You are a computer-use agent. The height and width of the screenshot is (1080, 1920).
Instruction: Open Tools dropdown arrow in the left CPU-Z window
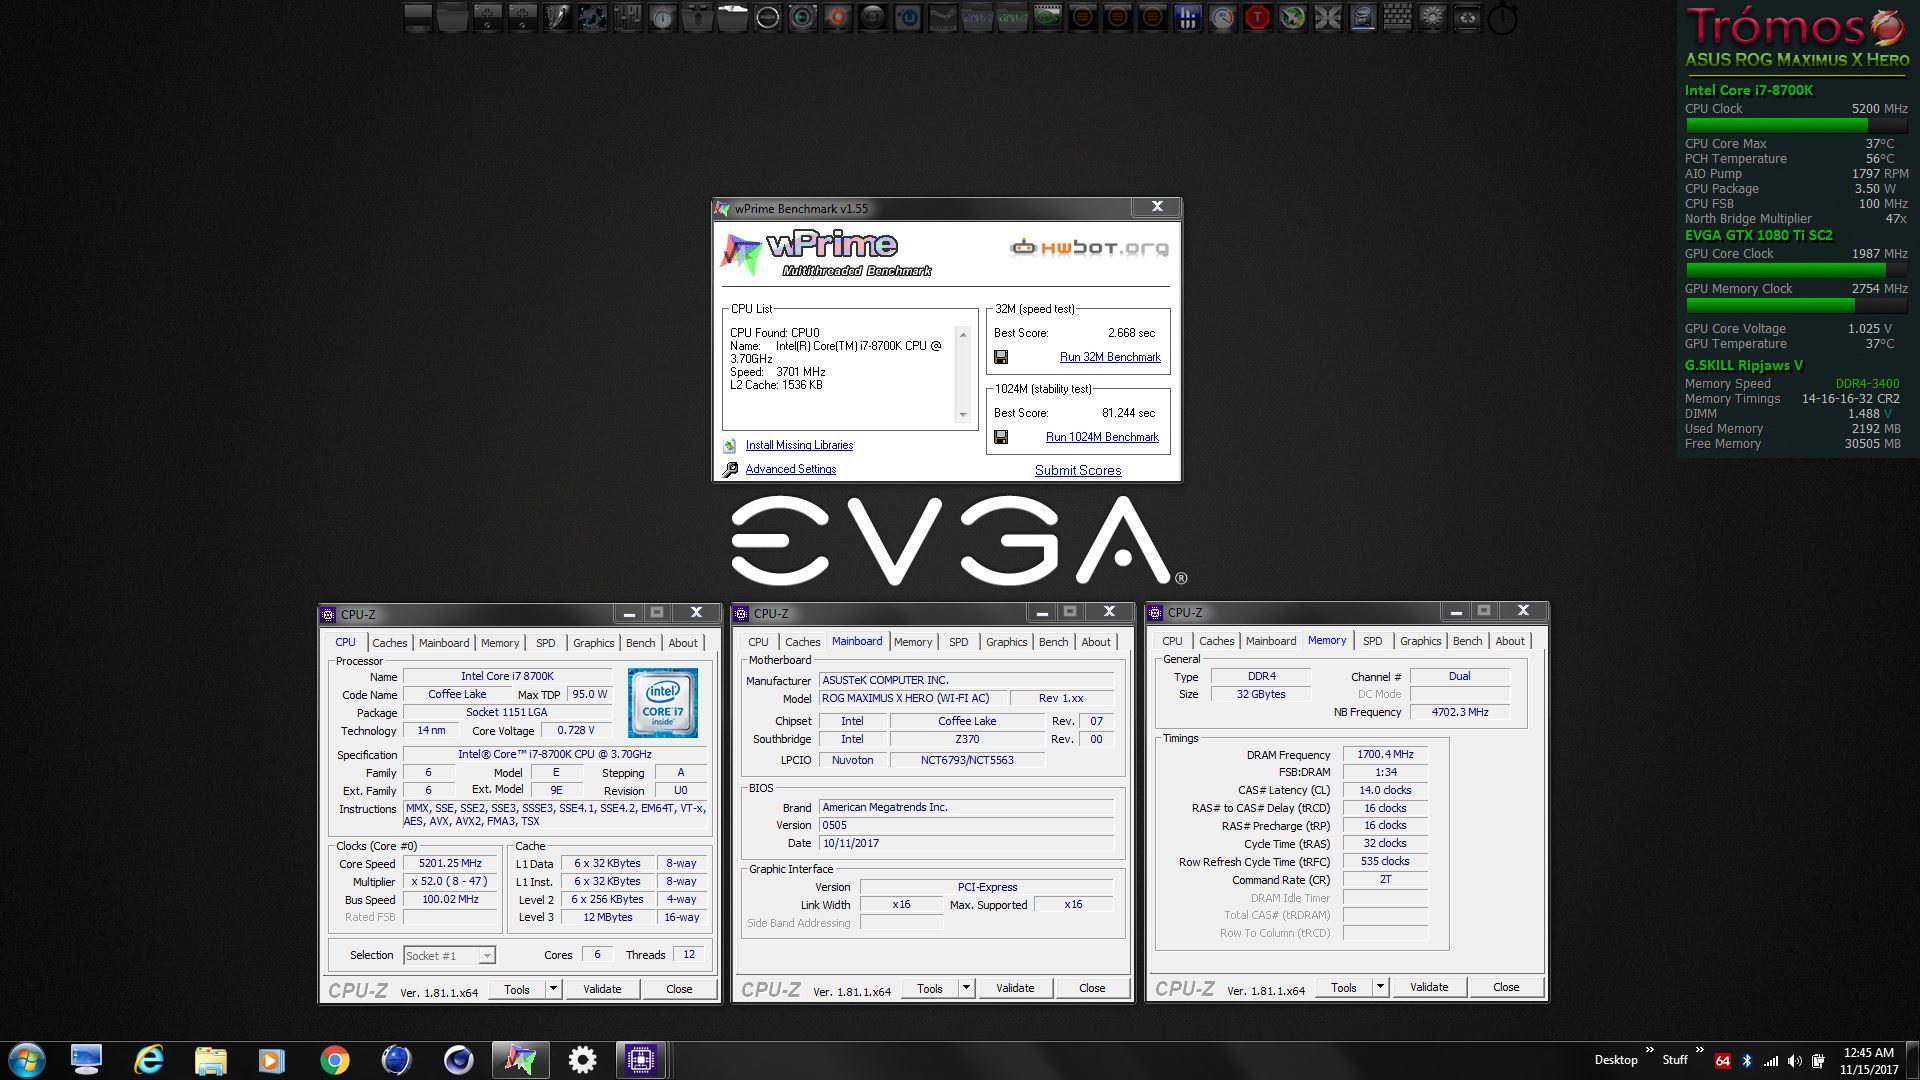pyautogui.click(x=553, y=989)
